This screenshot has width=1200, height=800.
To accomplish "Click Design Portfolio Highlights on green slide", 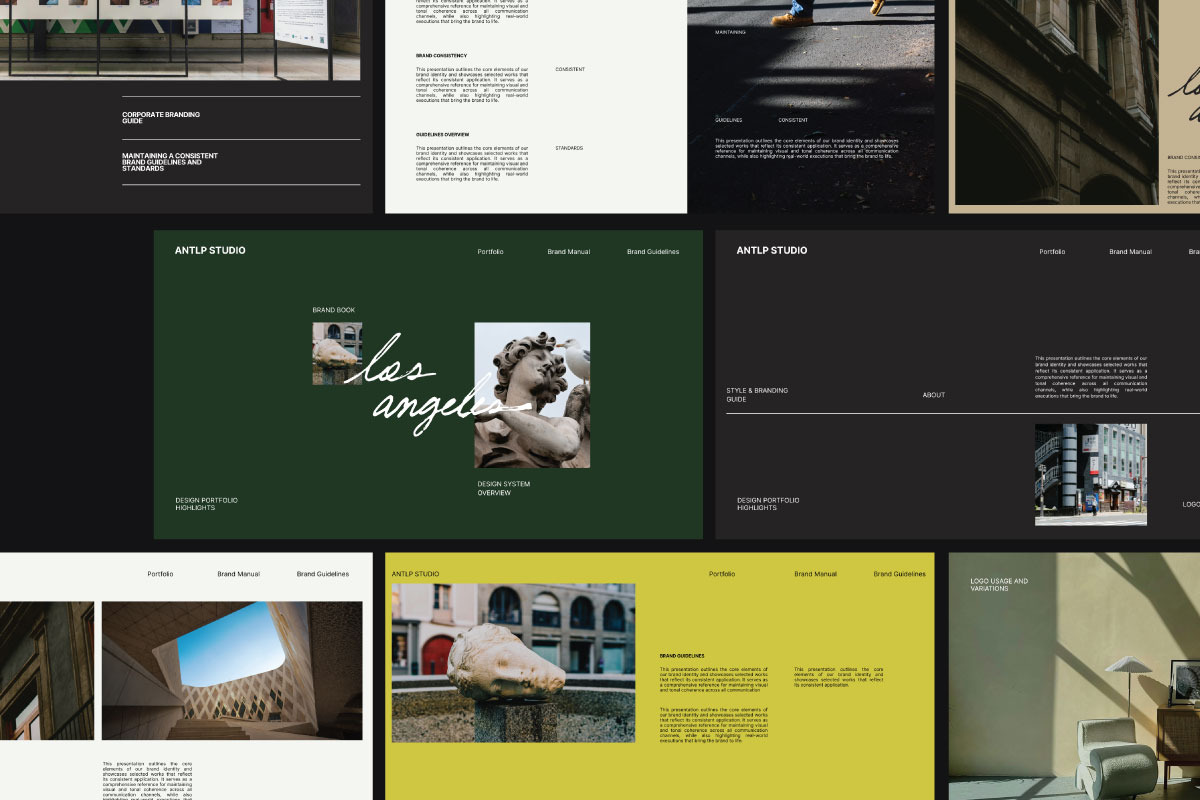I will pyautogui.click(x=206, y=504).
